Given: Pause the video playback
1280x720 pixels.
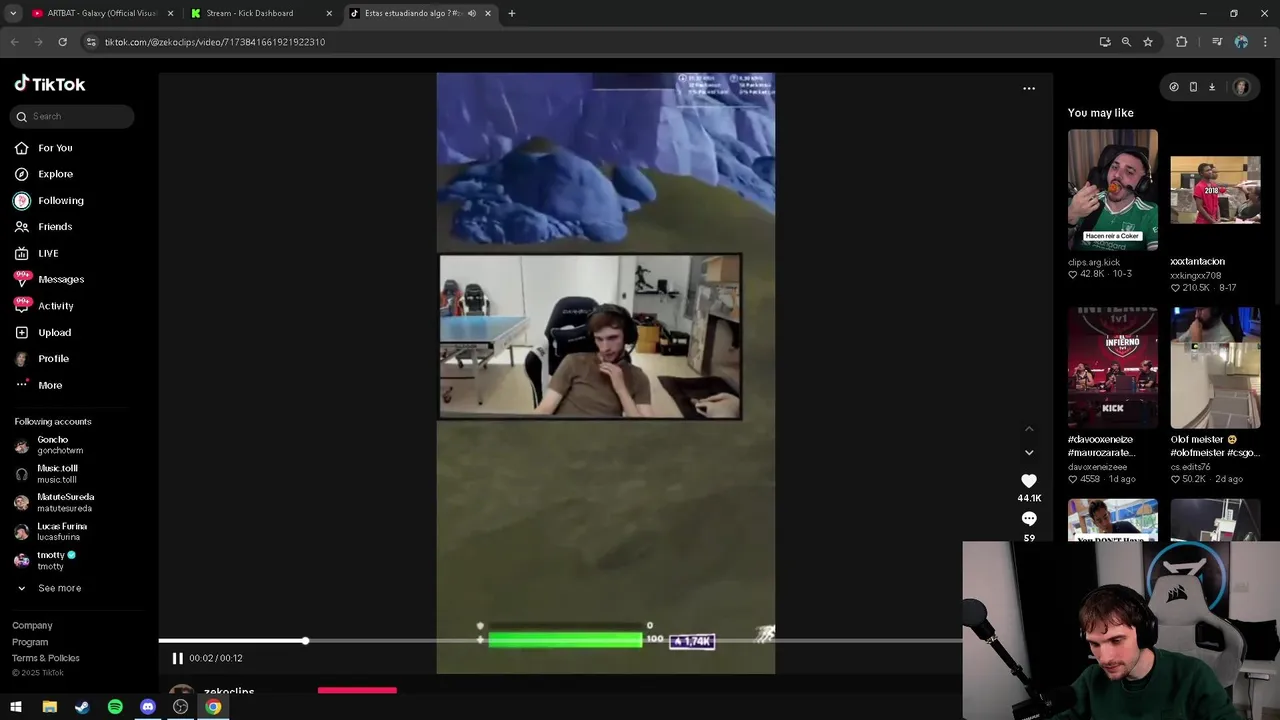Looking at the screenshot, I should [177, 658].
